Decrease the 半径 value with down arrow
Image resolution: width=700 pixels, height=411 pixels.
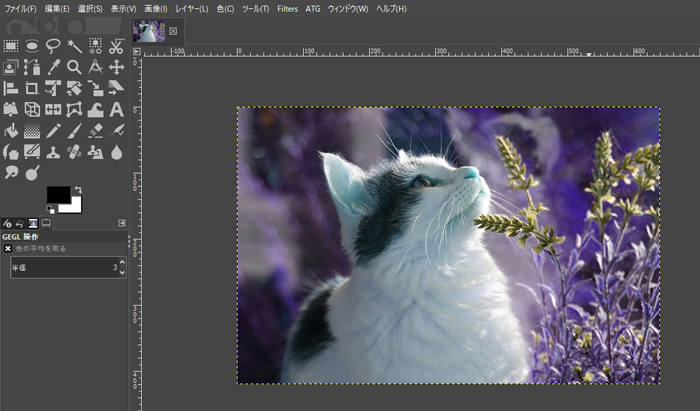[121, 272]
